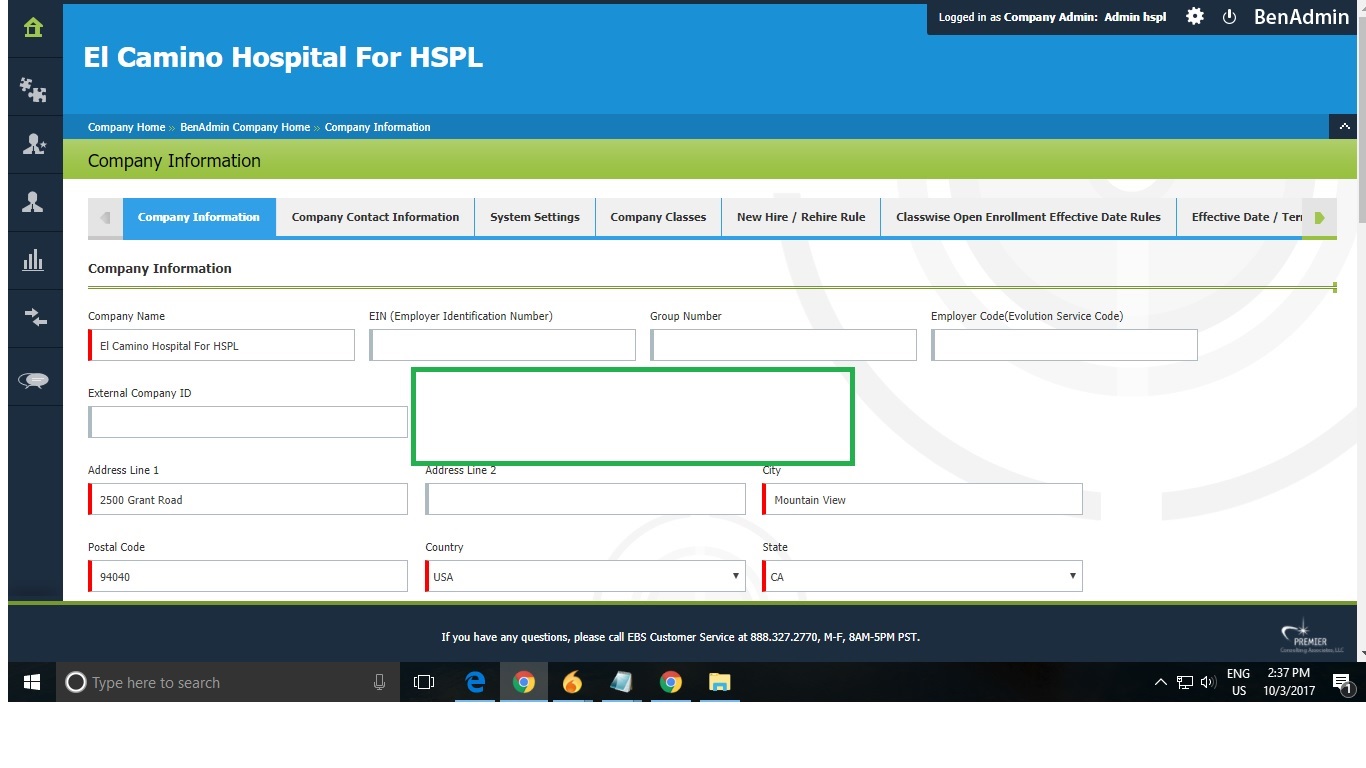Open the State dropdown showing CA
1366x768 pixels.
(922, 577)
